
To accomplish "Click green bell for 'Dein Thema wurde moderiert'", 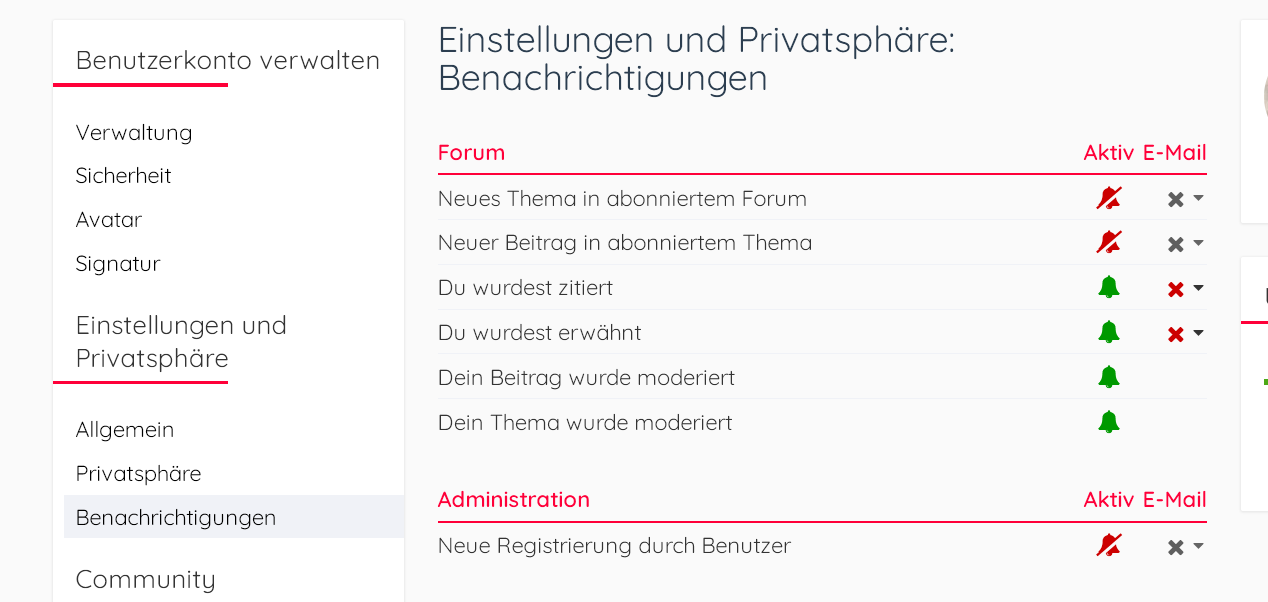I will [x=1108, y=422].
